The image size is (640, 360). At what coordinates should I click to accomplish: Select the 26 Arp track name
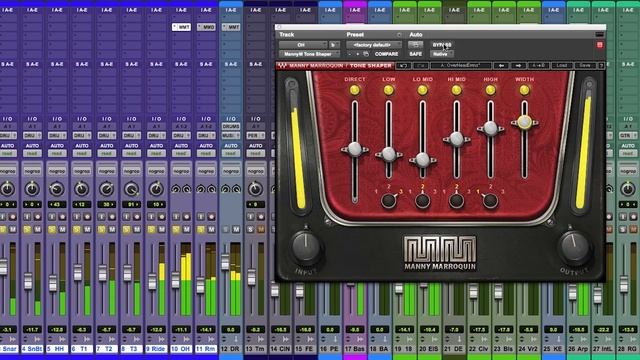click(x=578, y=349)
